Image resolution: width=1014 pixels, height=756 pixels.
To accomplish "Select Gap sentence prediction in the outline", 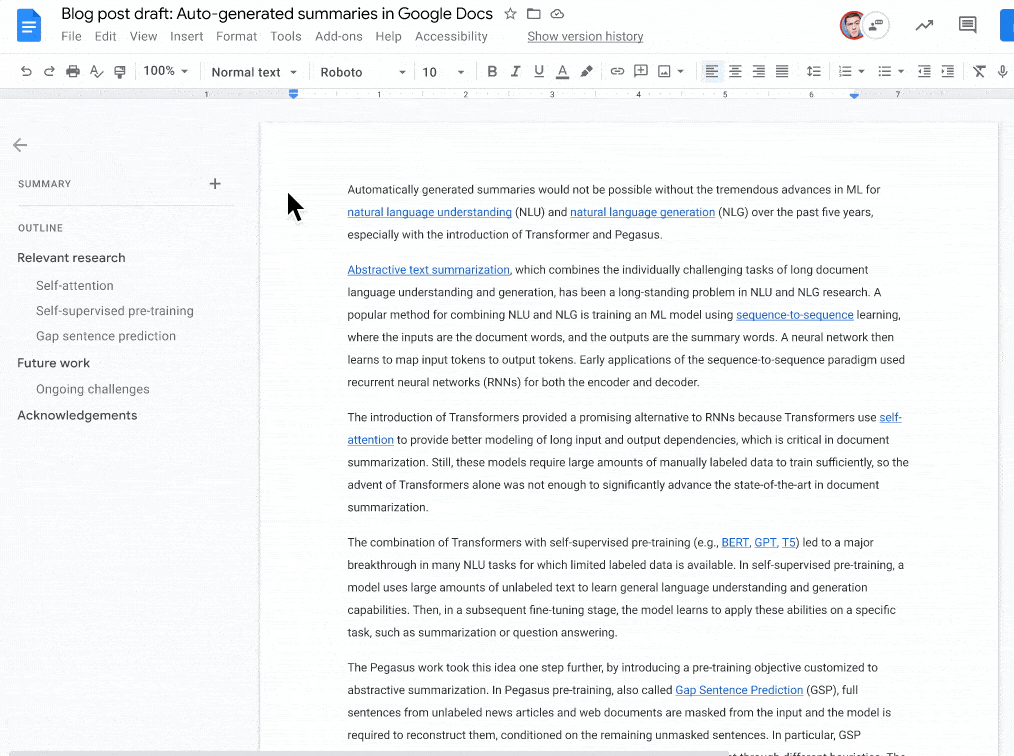I will [107, 337].
